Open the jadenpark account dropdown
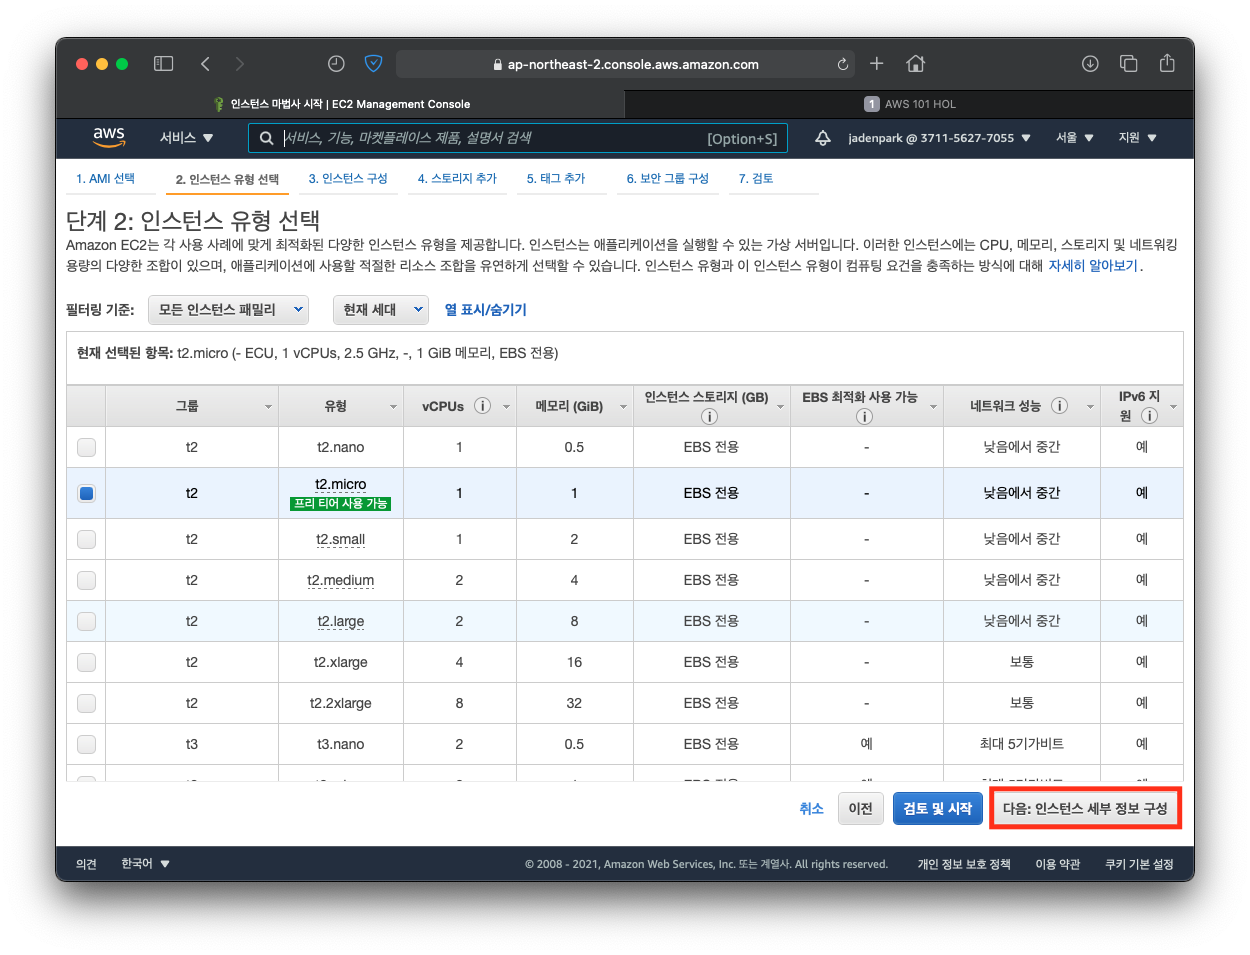 point(939,138)
